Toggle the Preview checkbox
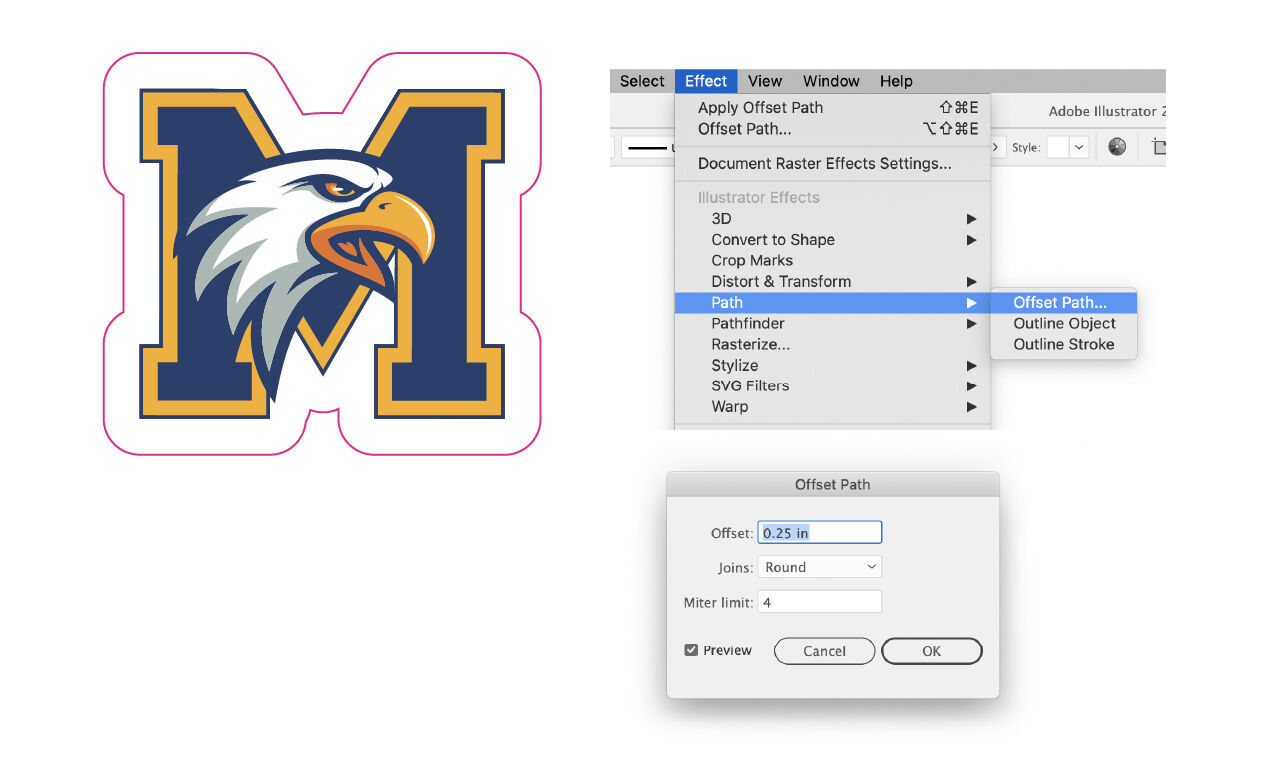This screenshot has width=1281, height=776. pos(691,650)
